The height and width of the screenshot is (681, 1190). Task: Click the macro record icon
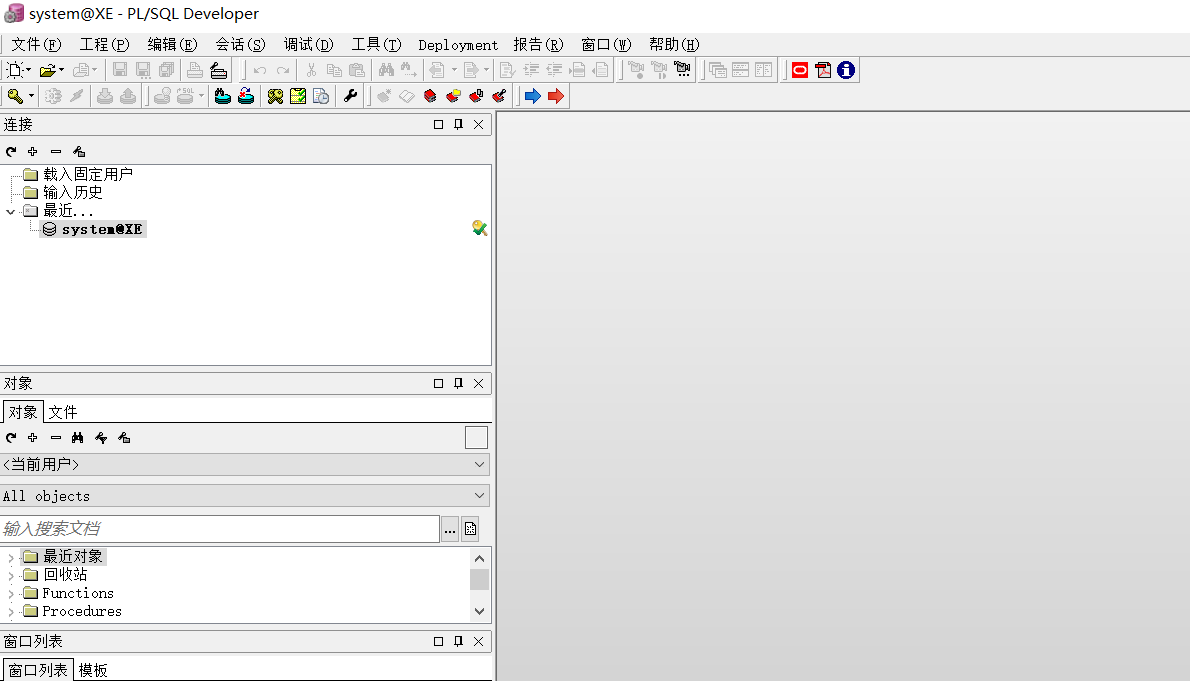(636, 69)
